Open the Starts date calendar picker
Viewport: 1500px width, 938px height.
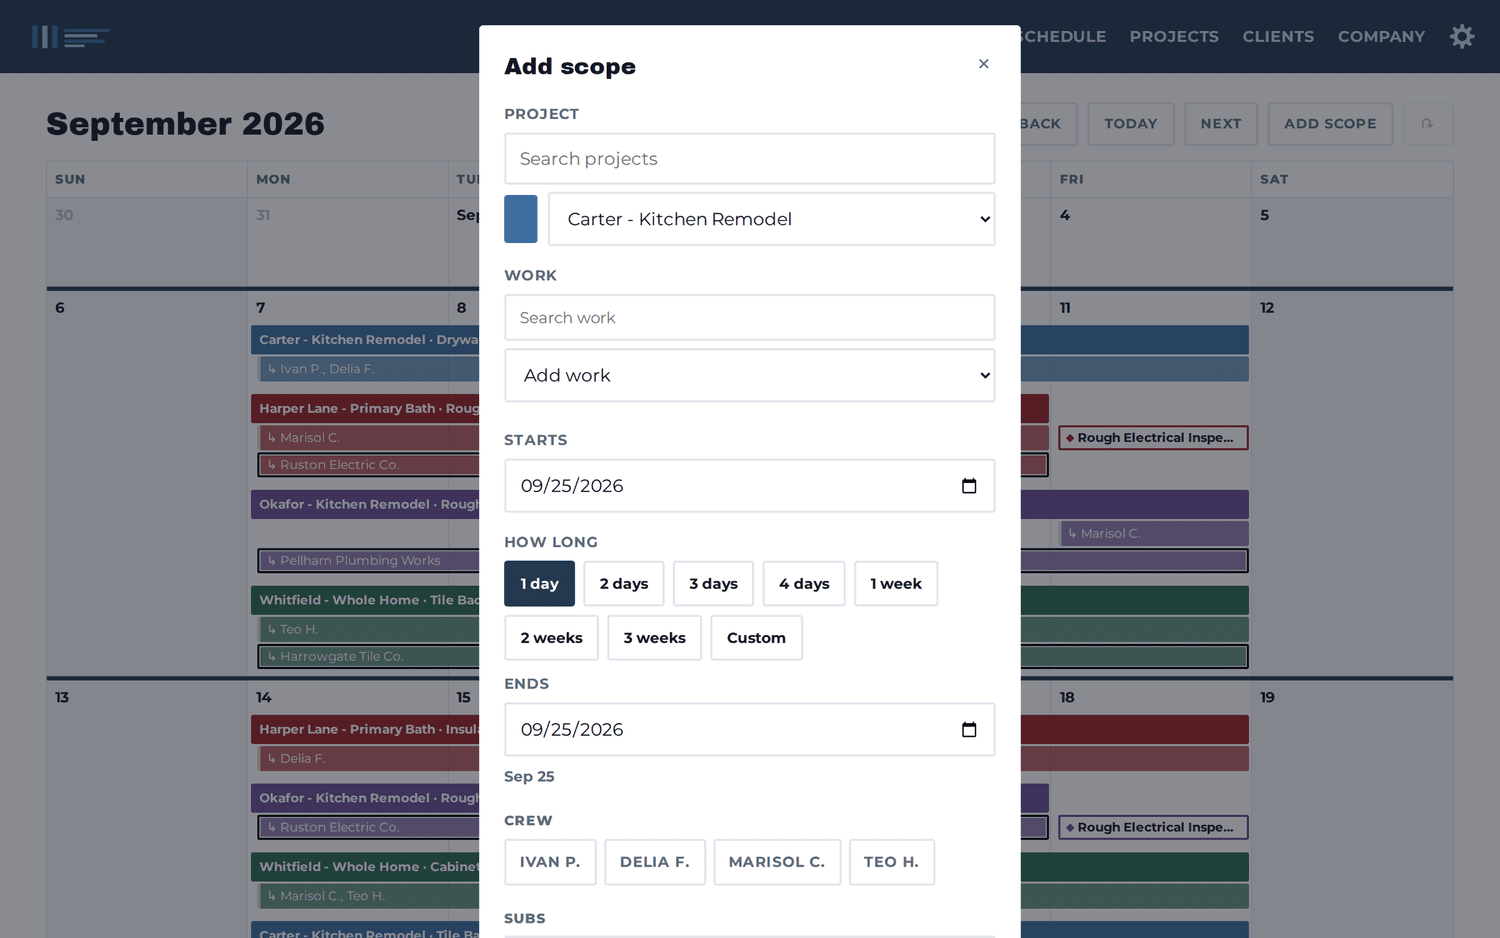click(968, 486)
